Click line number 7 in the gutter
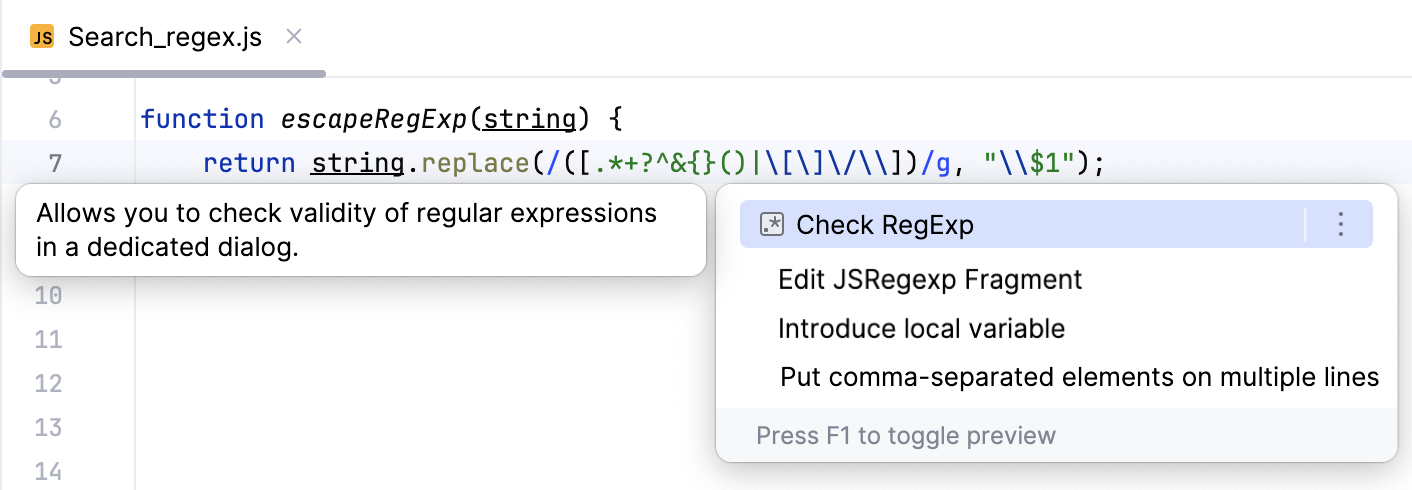This screenshot has width=1412, height=490. 54,164
